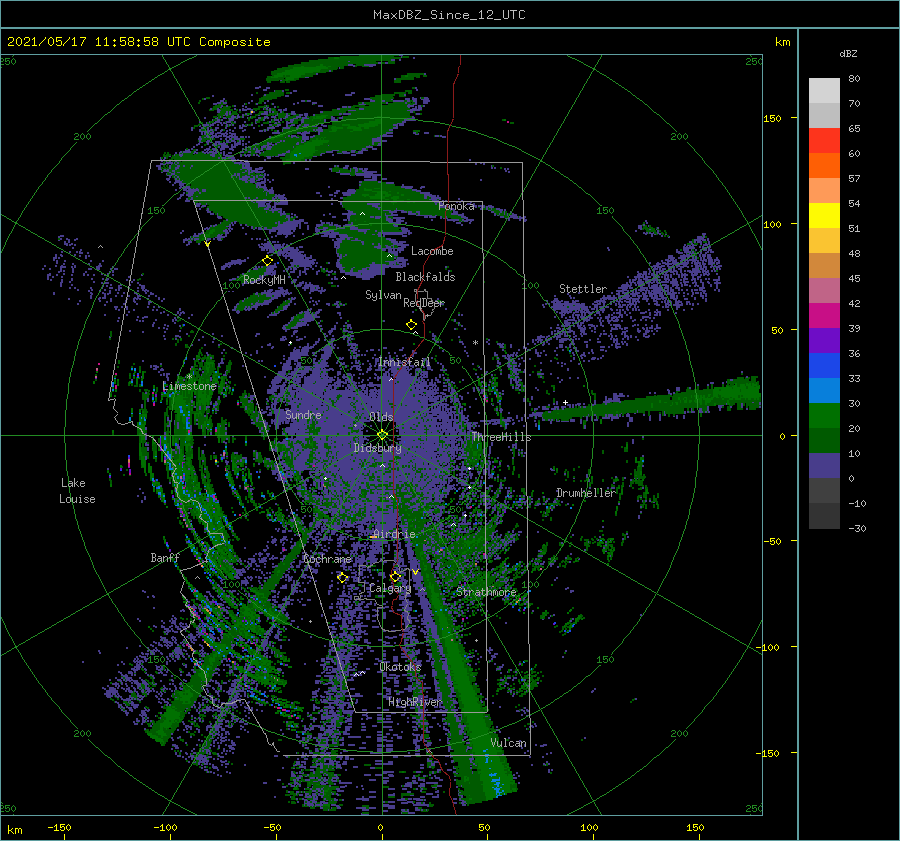The image size is (900, 841).
Task: Click the RedDeer city label
Action: coord(424,303)
